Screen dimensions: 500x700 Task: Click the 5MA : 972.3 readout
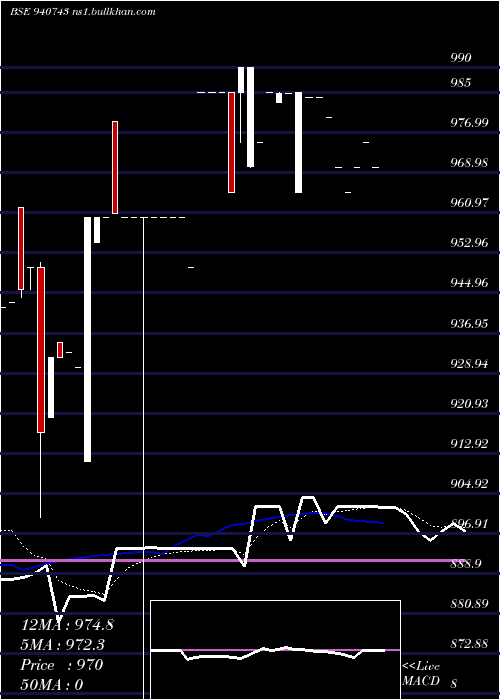click(63, 645)
